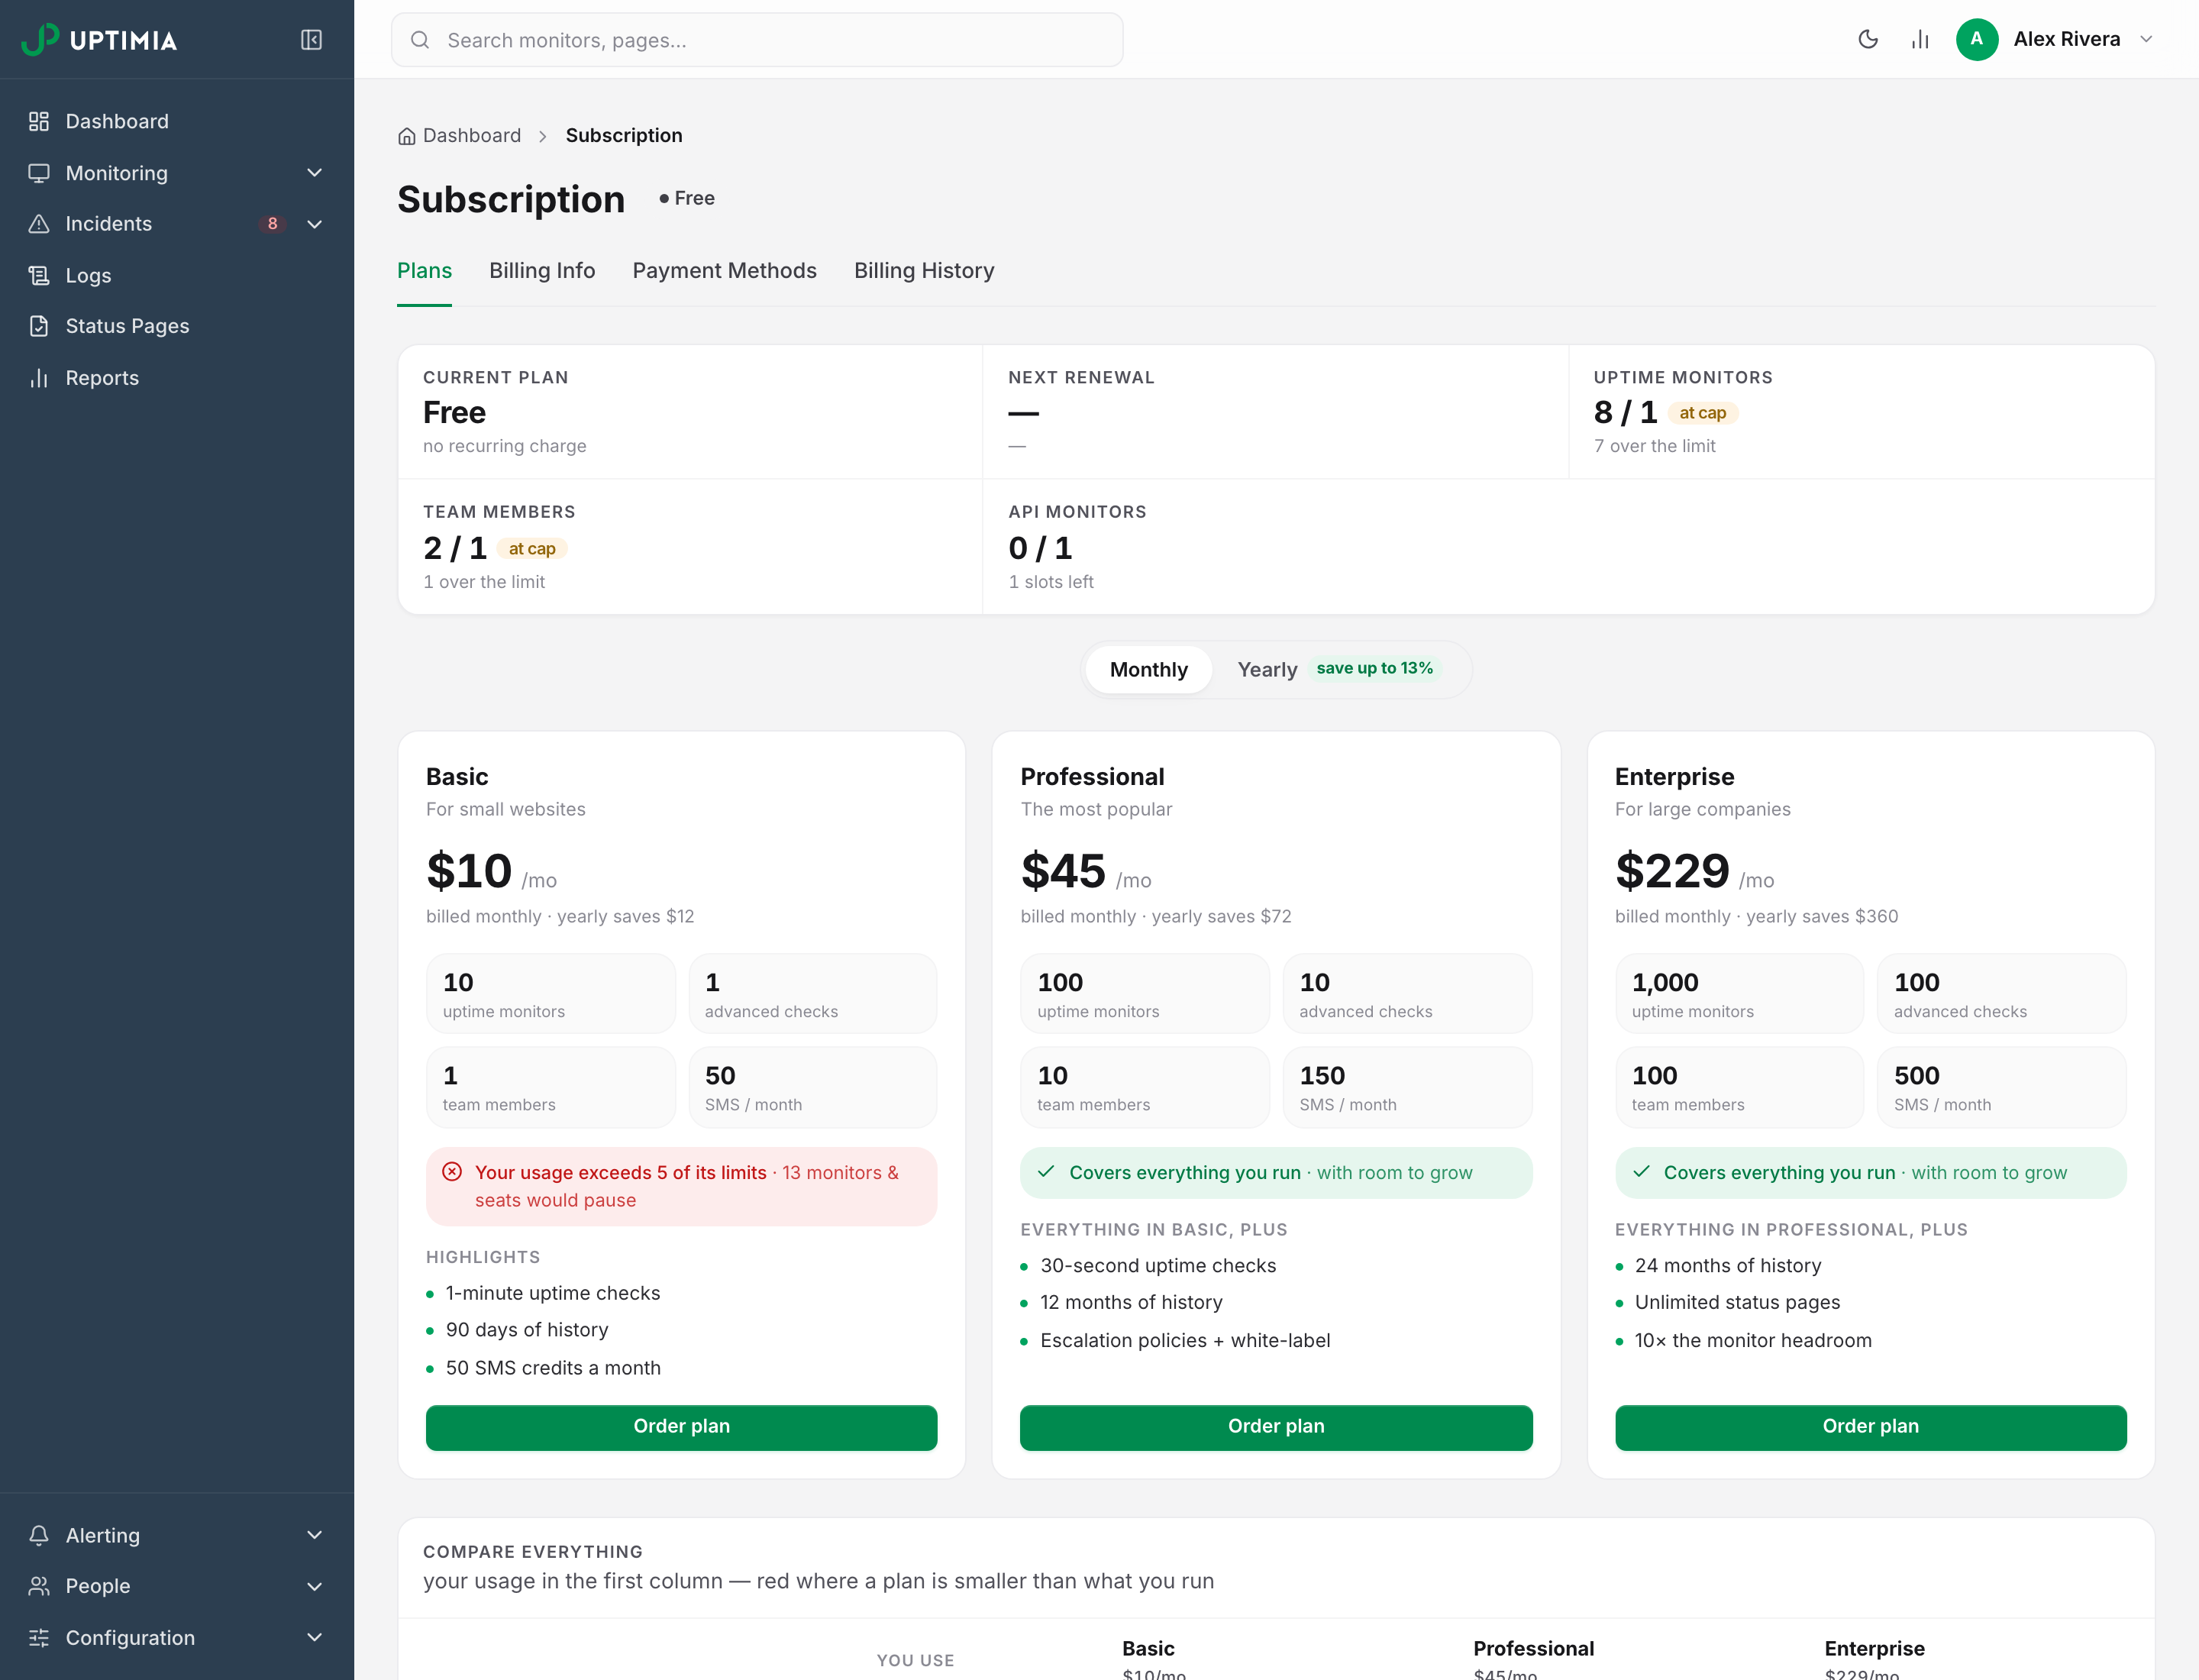Click the Uptimia logo
2199x1680 pixels.
[99, 39]
